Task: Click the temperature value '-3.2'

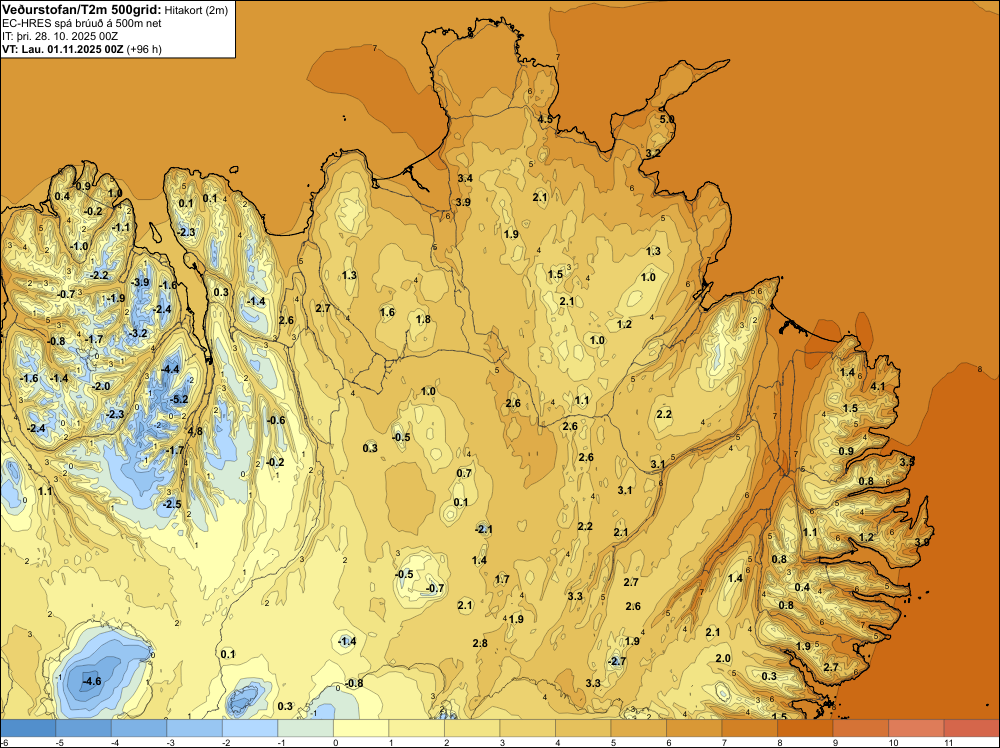Action: tap(138, 333)
